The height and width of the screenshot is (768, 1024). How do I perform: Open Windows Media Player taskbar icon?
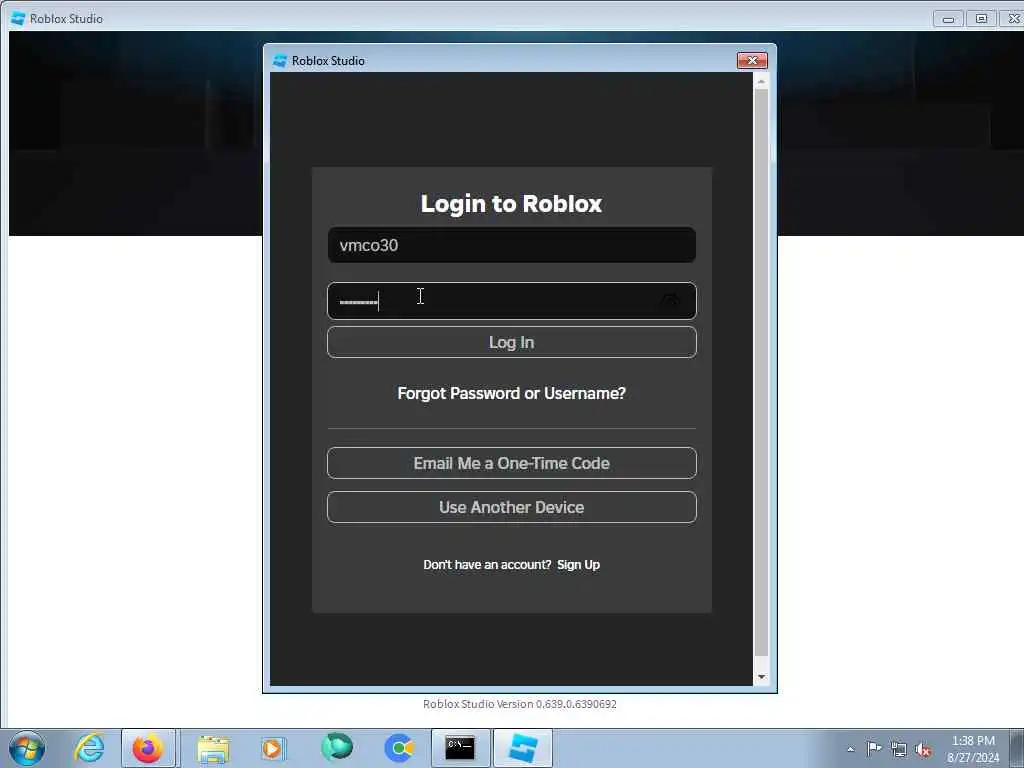(273, 748)
